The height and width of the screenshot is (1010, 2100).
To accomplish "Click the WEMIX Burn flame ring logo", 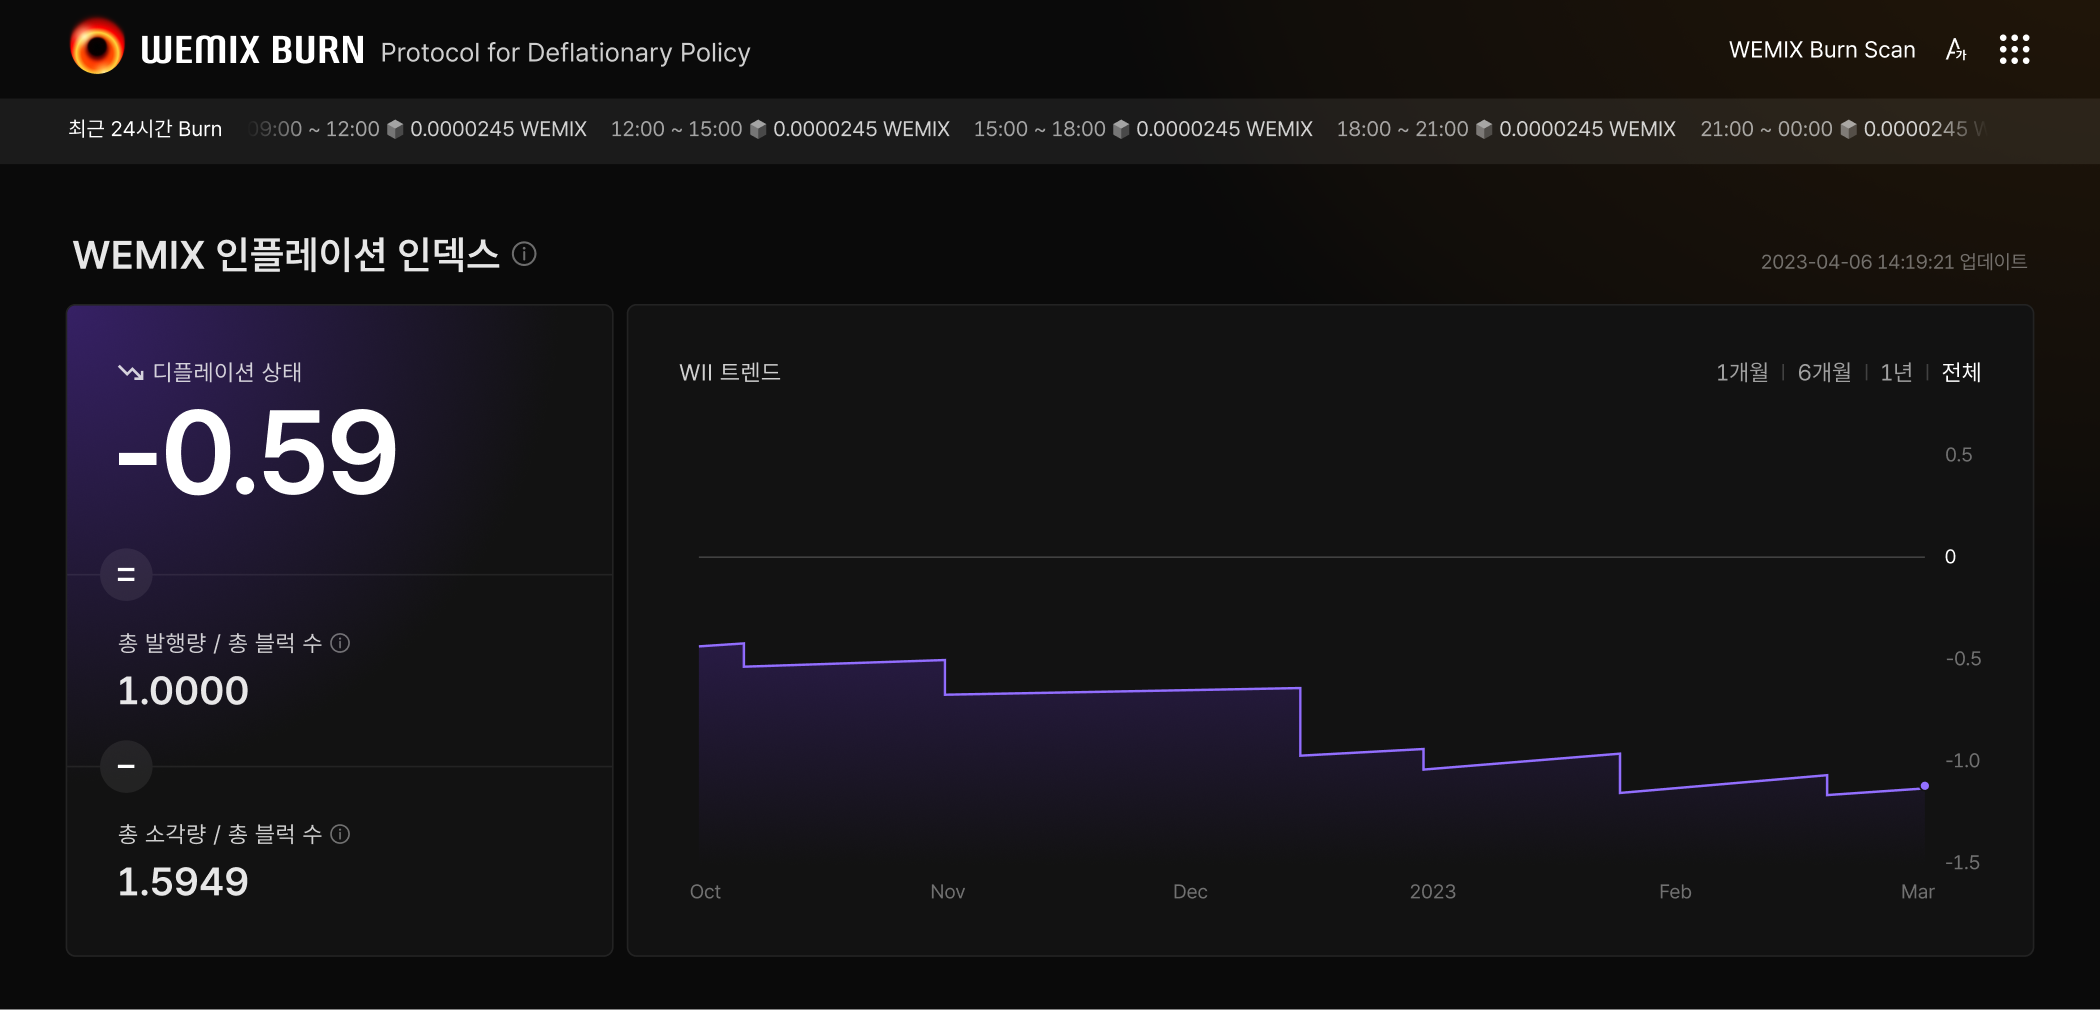I will point(97,47).
